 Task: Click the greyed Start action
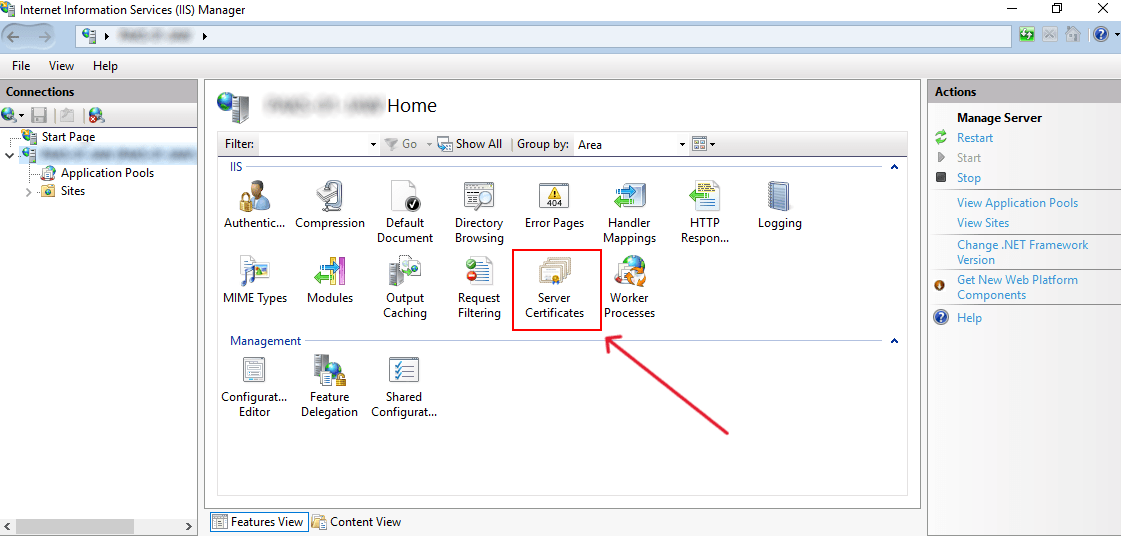969,158
